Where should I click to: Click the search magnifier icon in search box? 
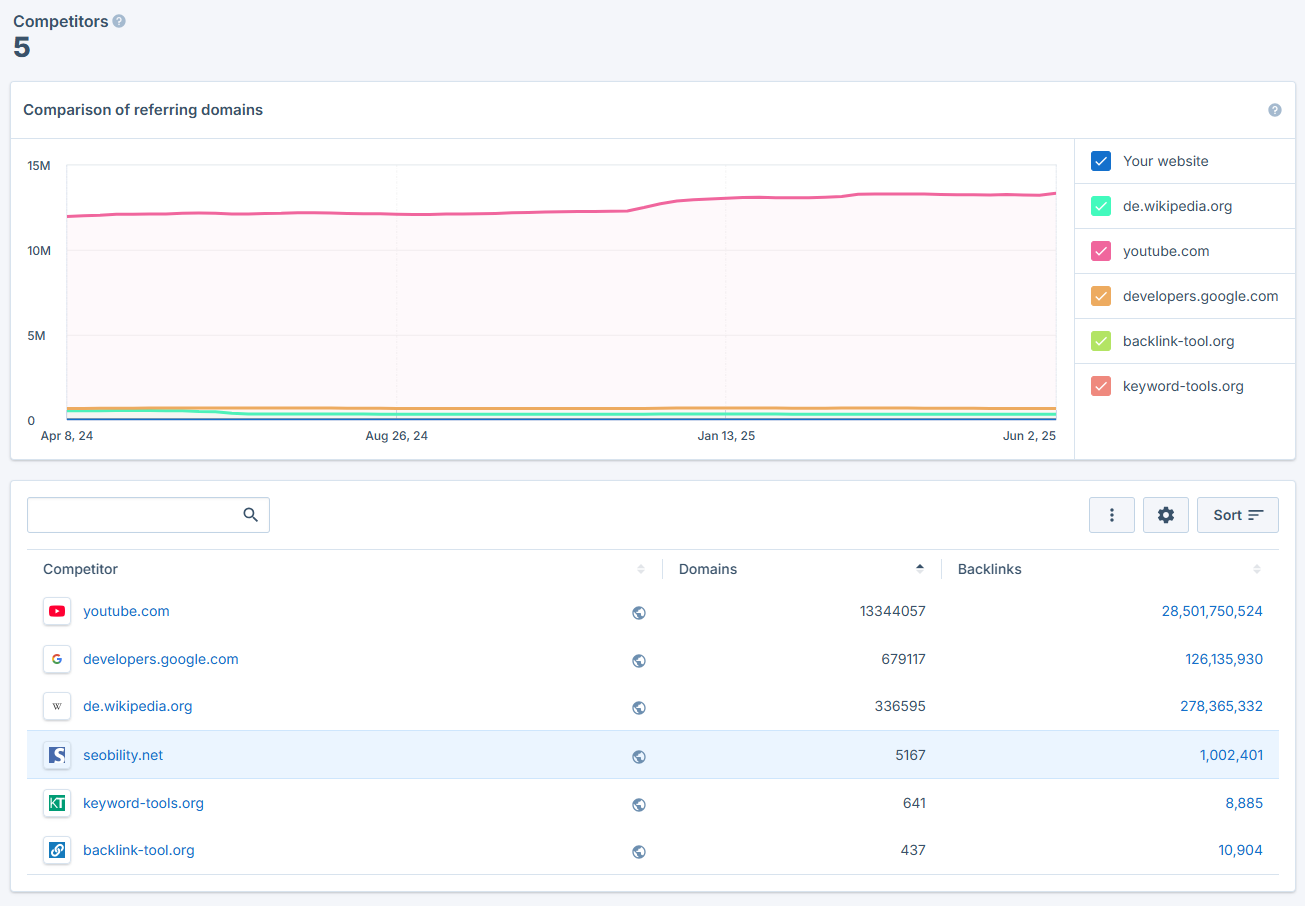[251, 515]
